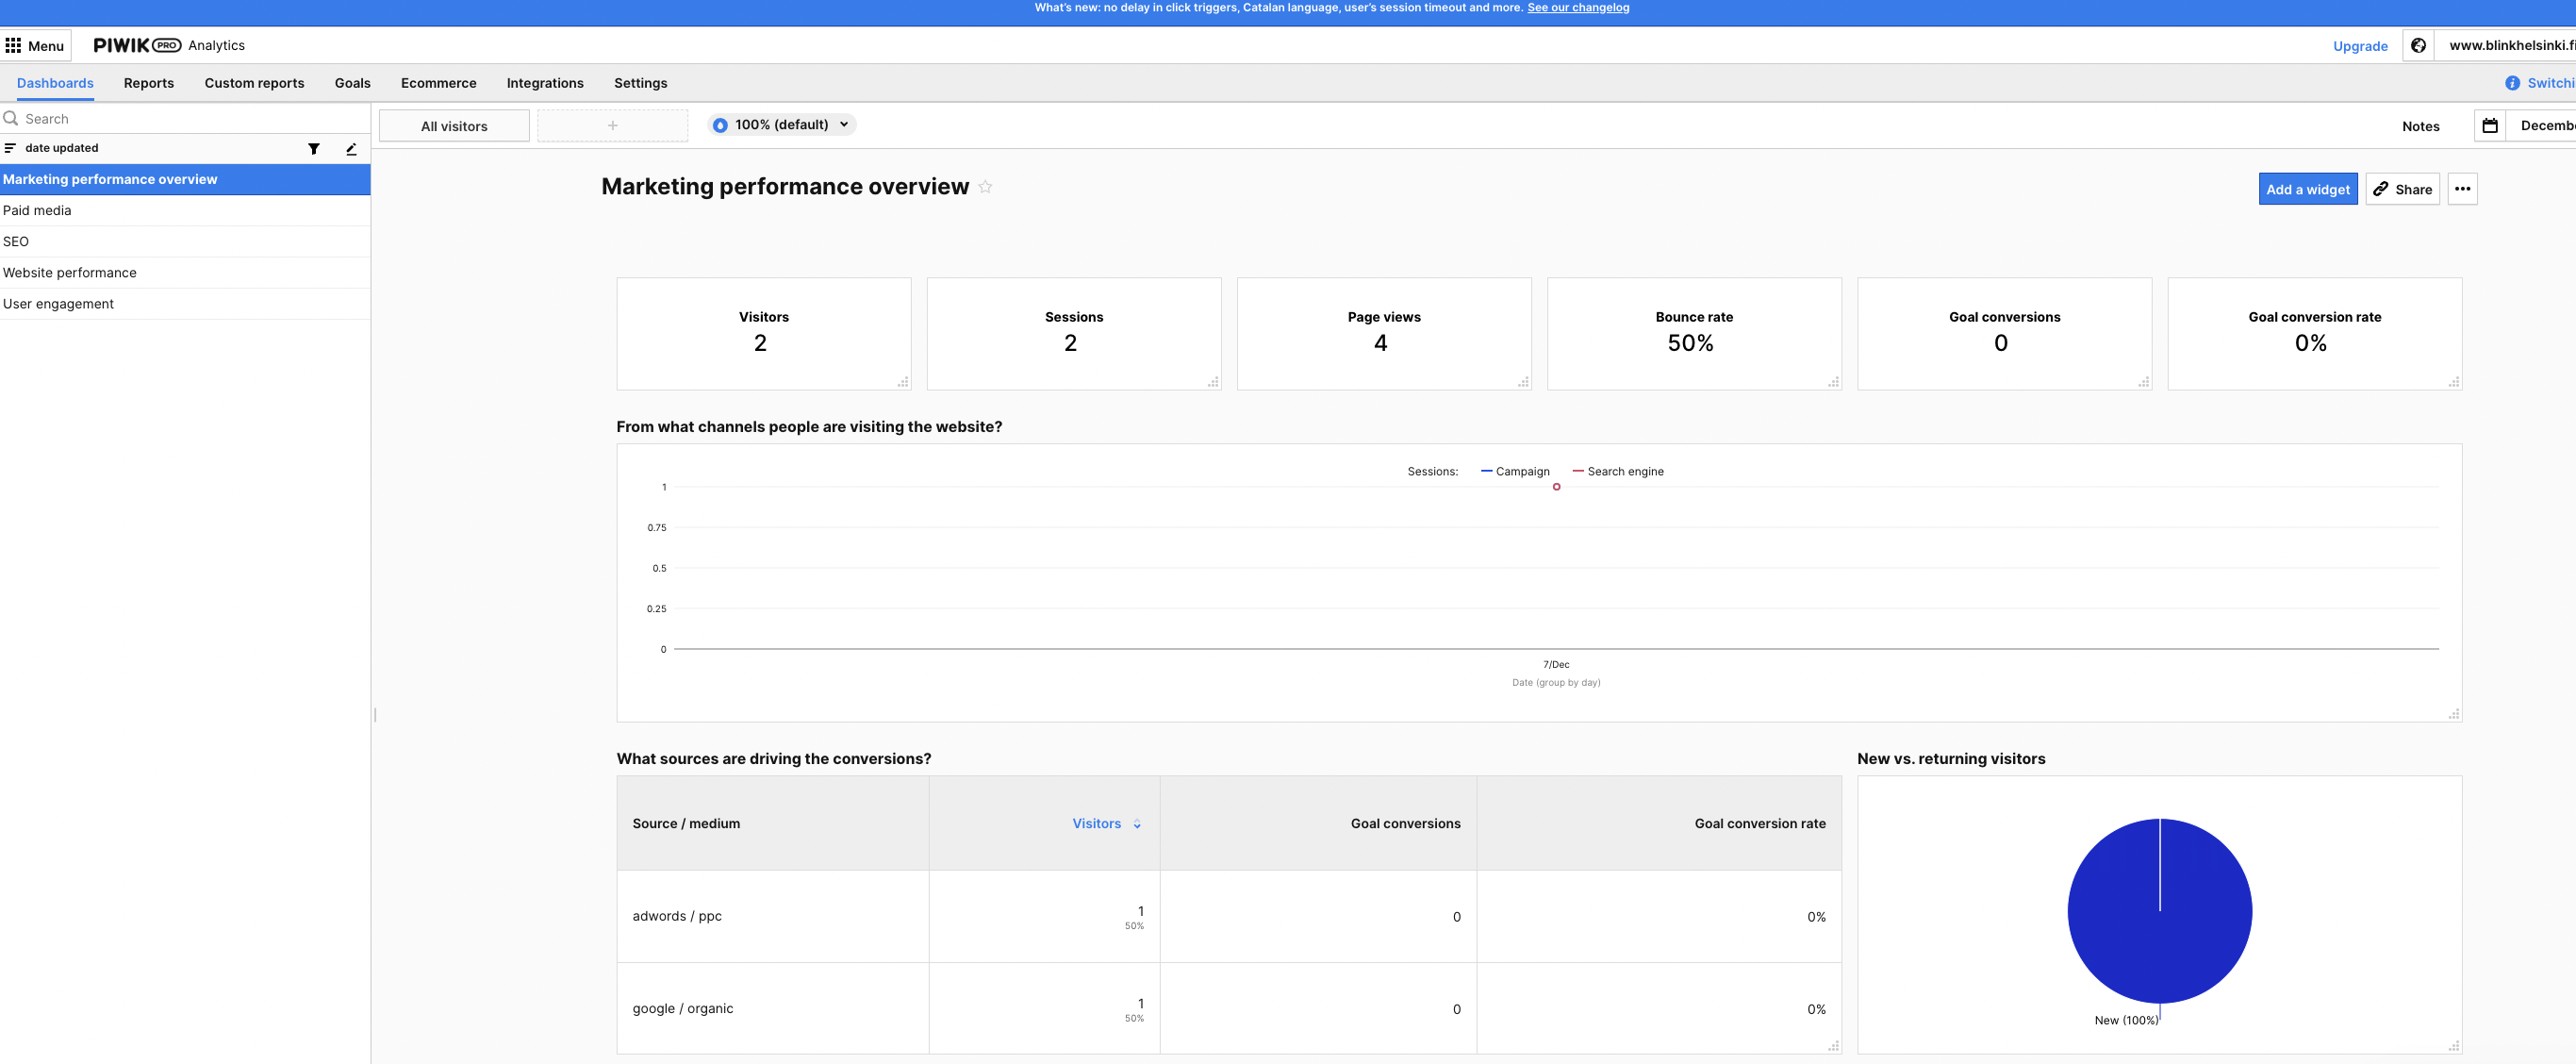Screen dimensions: 2576x1064
Task: Open the www.blinkhelsinki.fi site dropdown
Action: click(x=2505, y=45)
